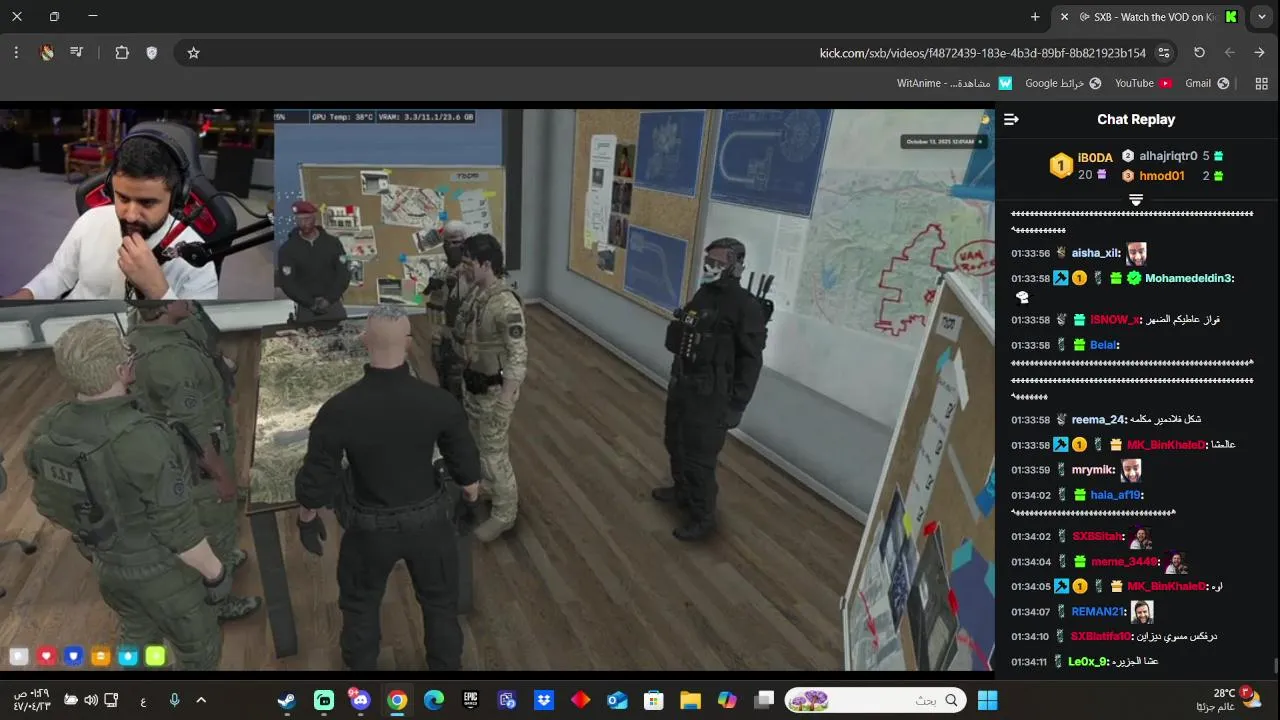Image resolution: width=1280 pixels, height=720 pixels.
Task: Click the shield extension icon
Action: tap(152, 53)
